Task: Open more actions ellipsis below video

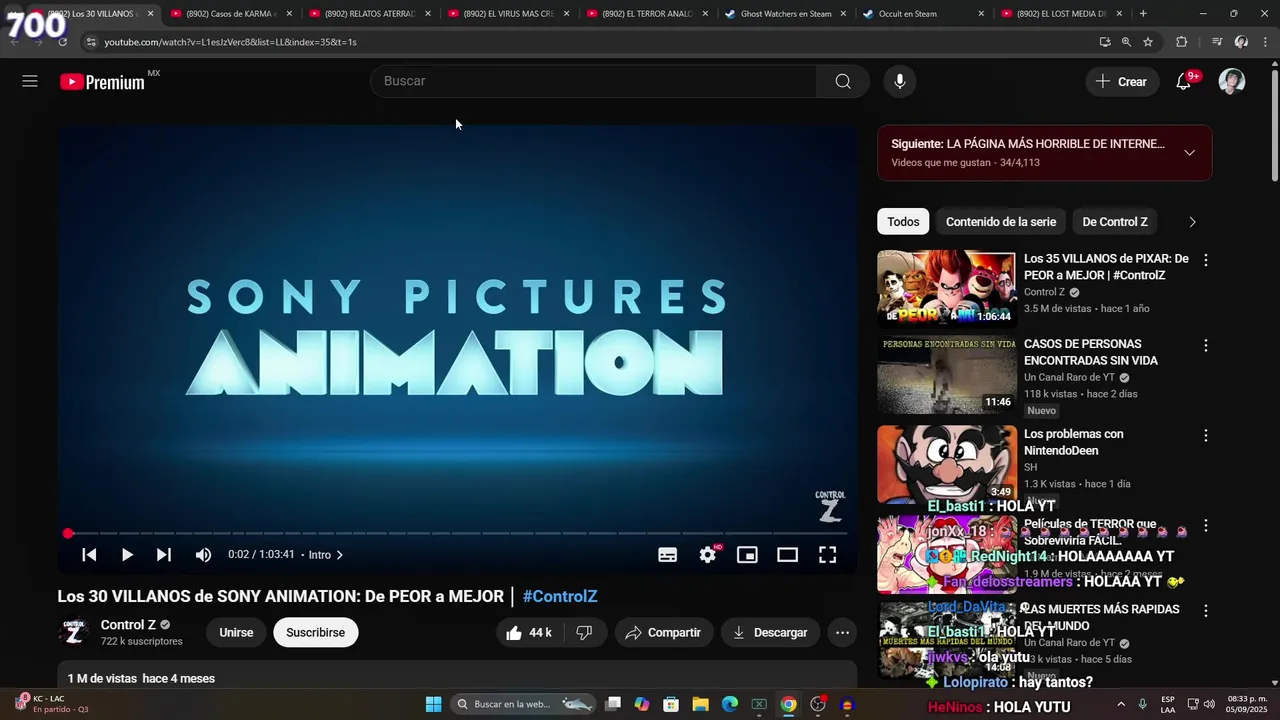Action: click(842, 633)
